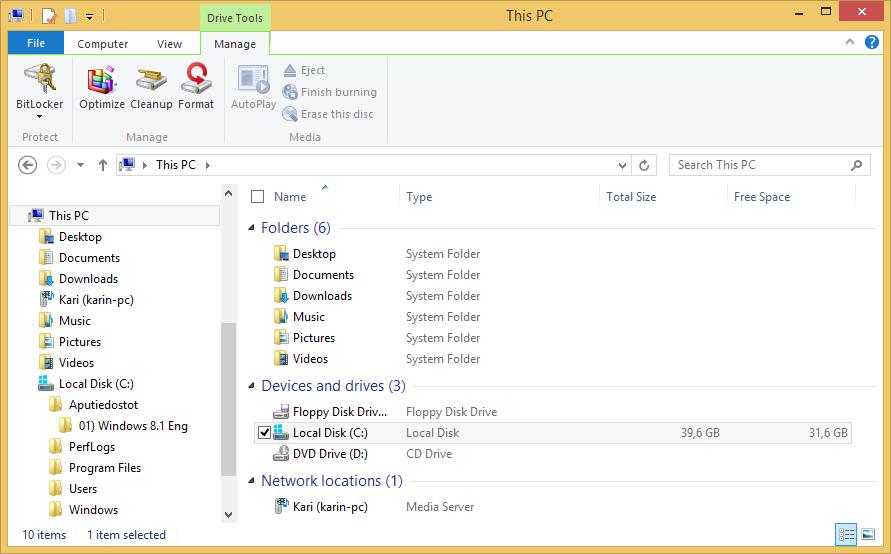Viewport: 891px width, 554px height.
Task: Click the Forward navigation arrow
Action: pos(56,165)
